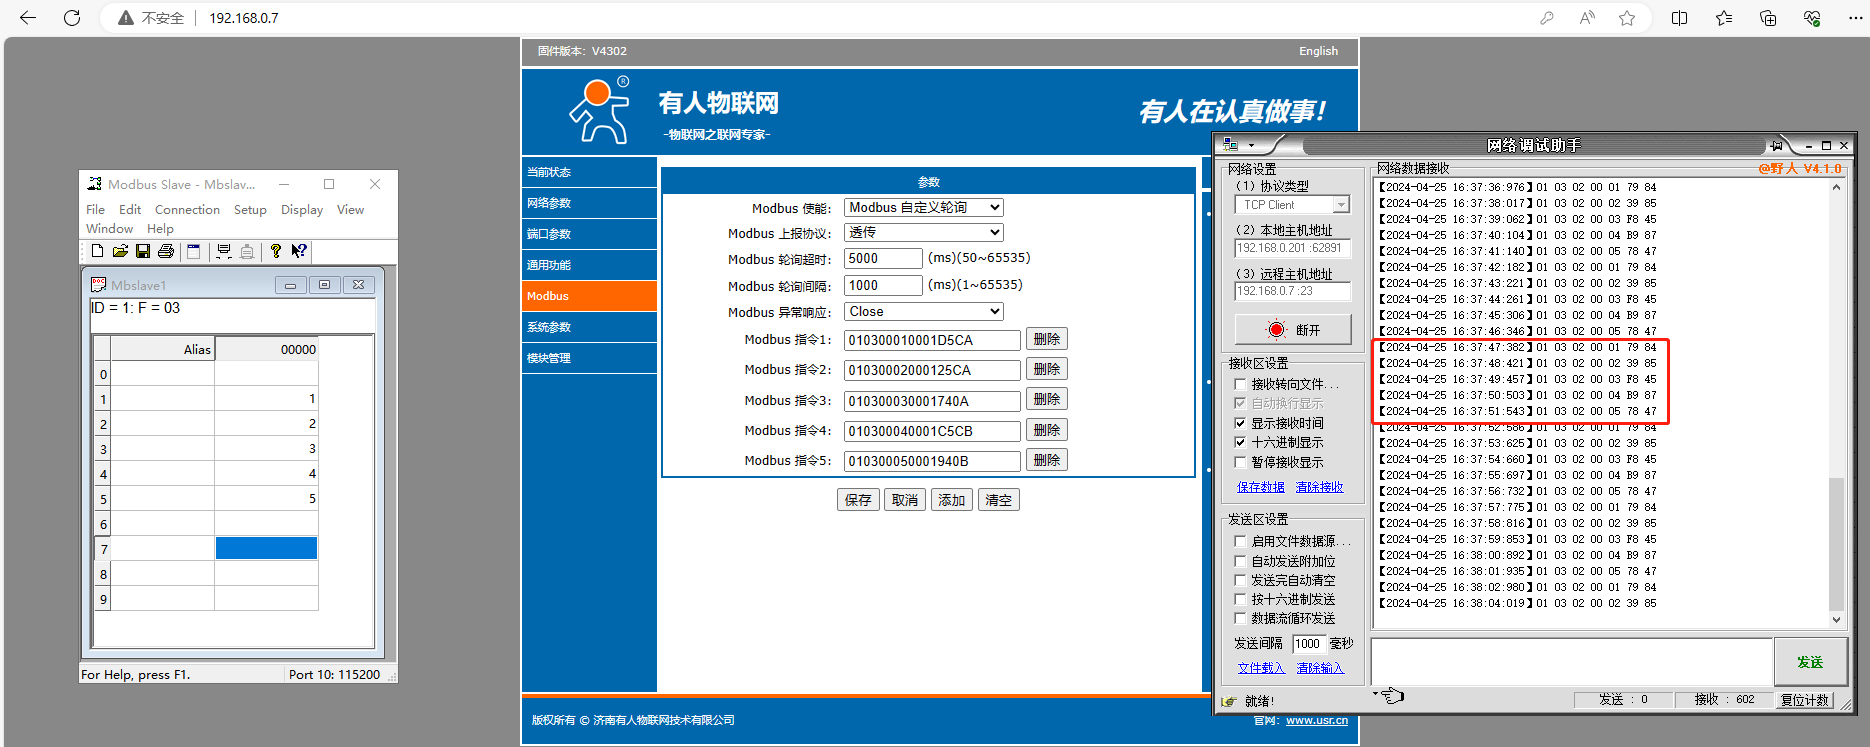Click the pointing hand icon below send box
This screenshot has width=1870, height=747.
(1391, 695)
